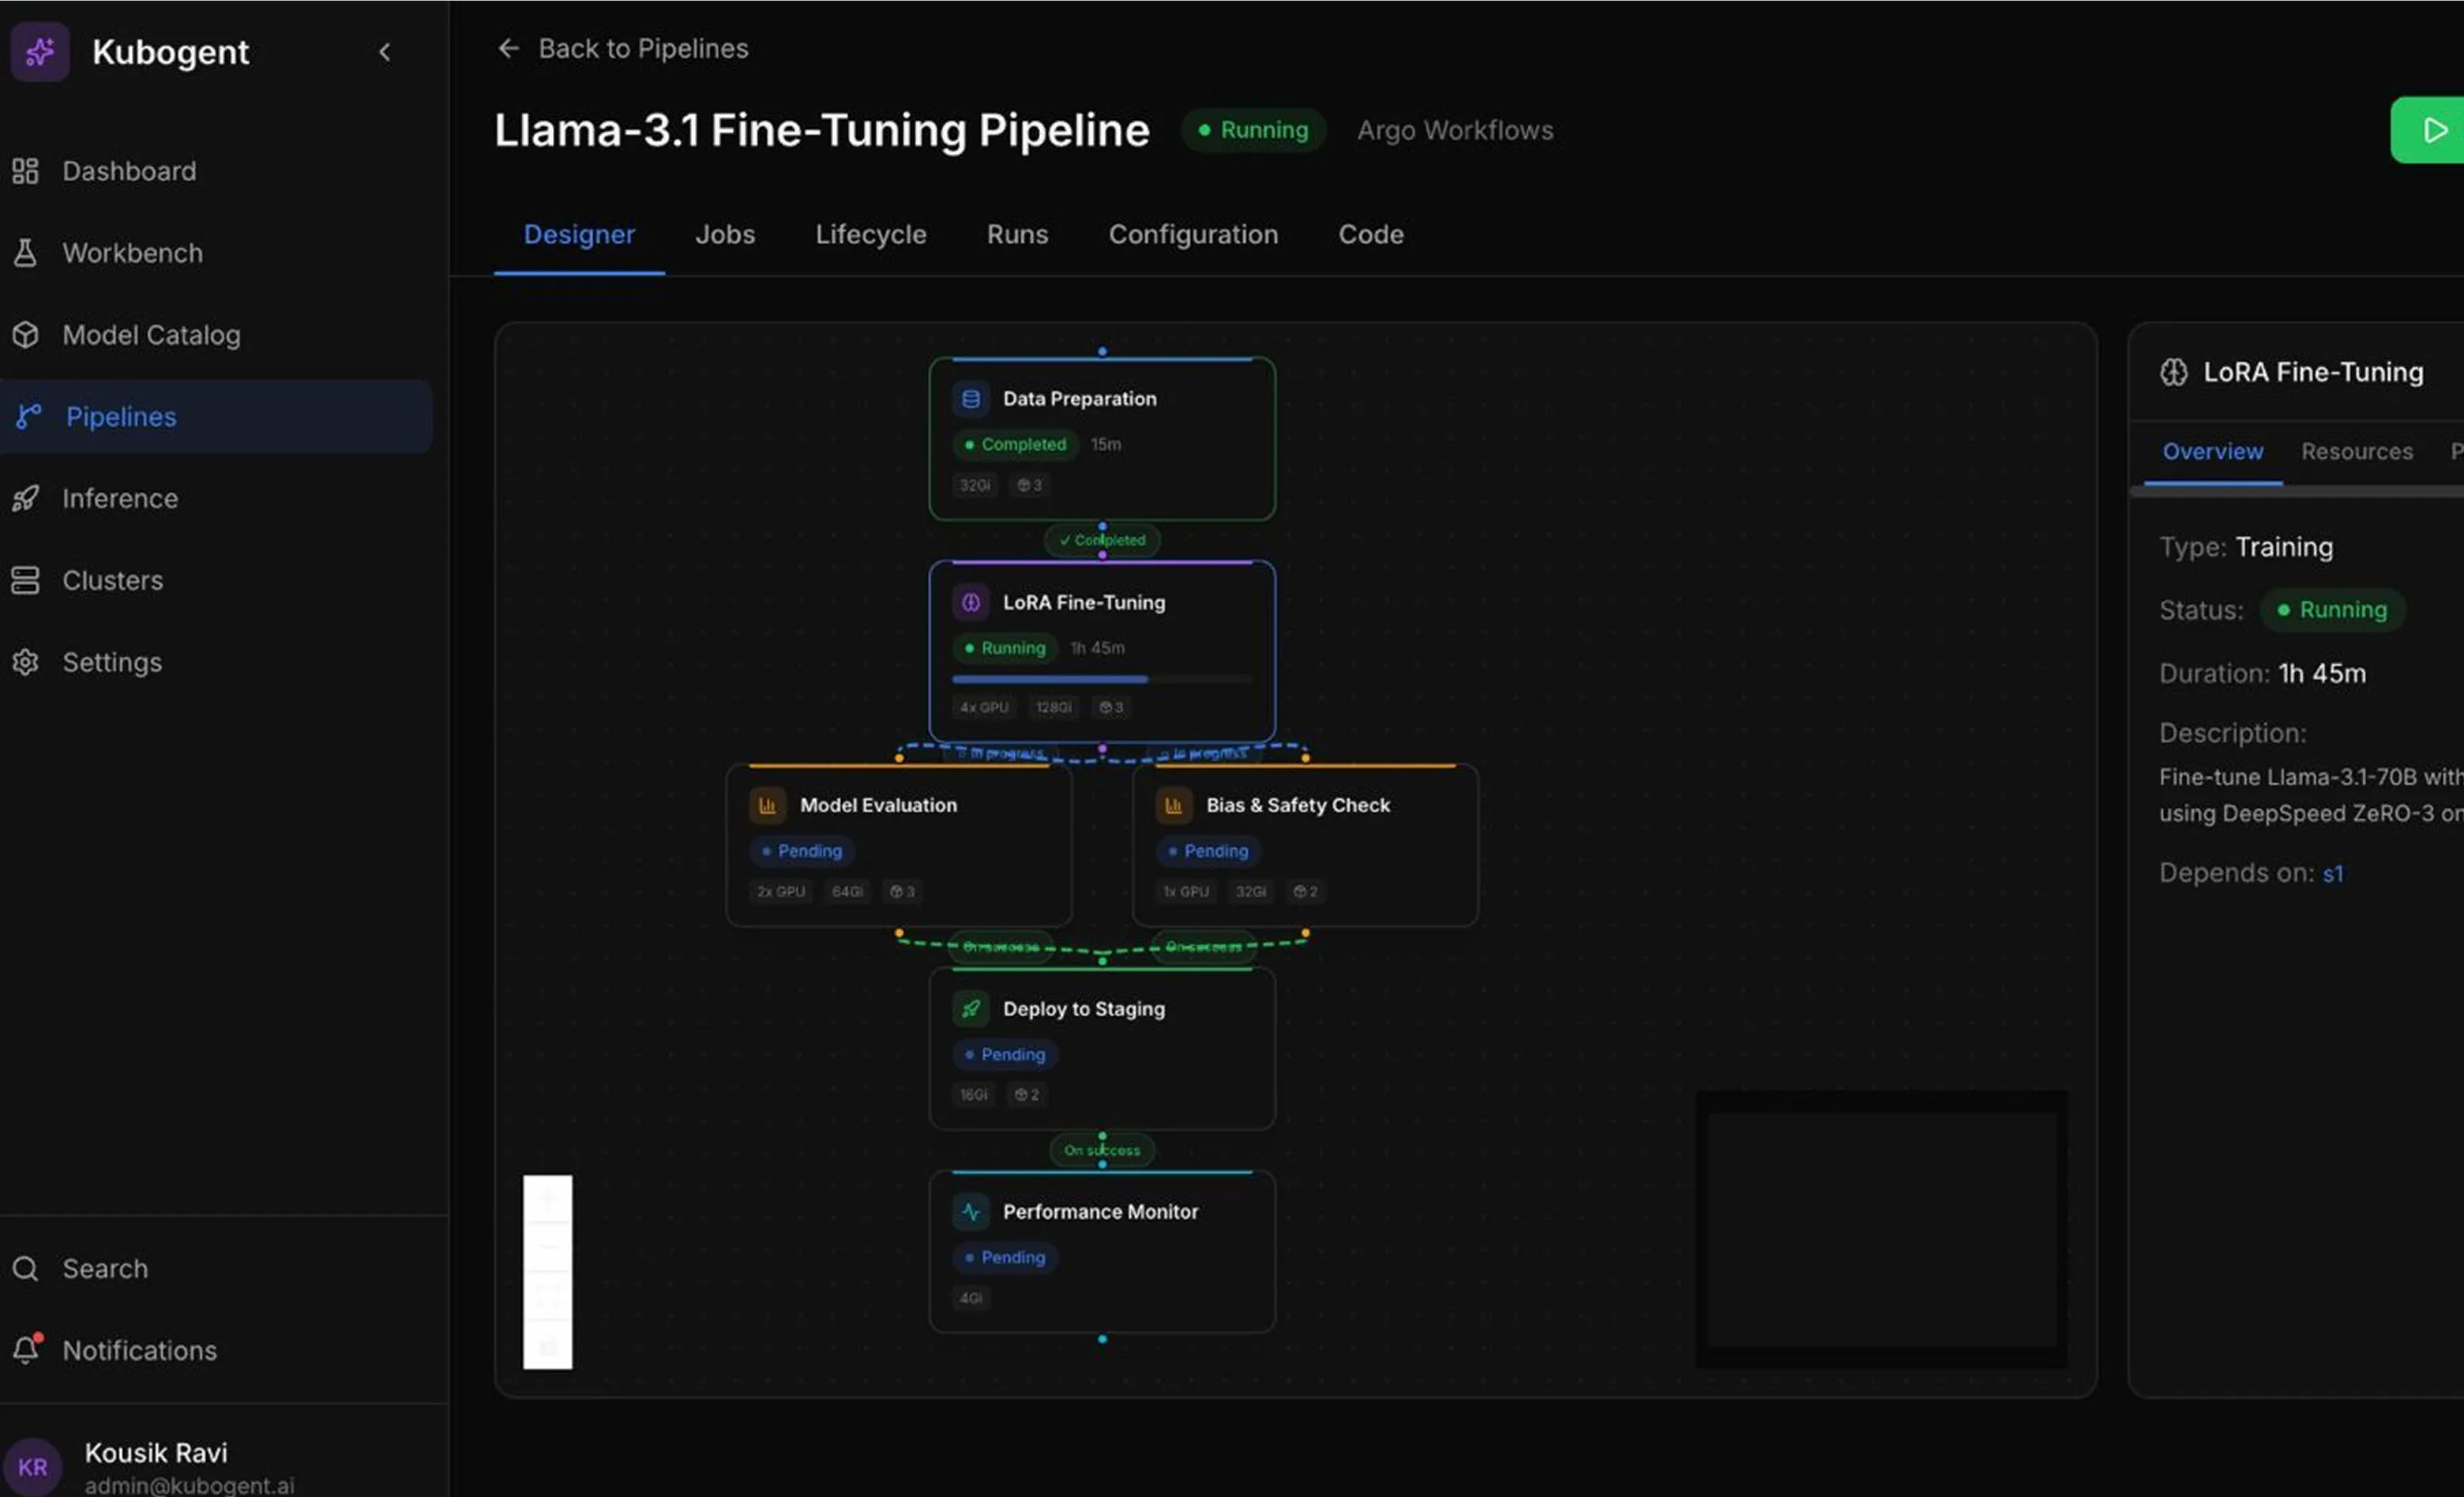Click the Completed badge on Data Preparation

tap(1014, 444)
